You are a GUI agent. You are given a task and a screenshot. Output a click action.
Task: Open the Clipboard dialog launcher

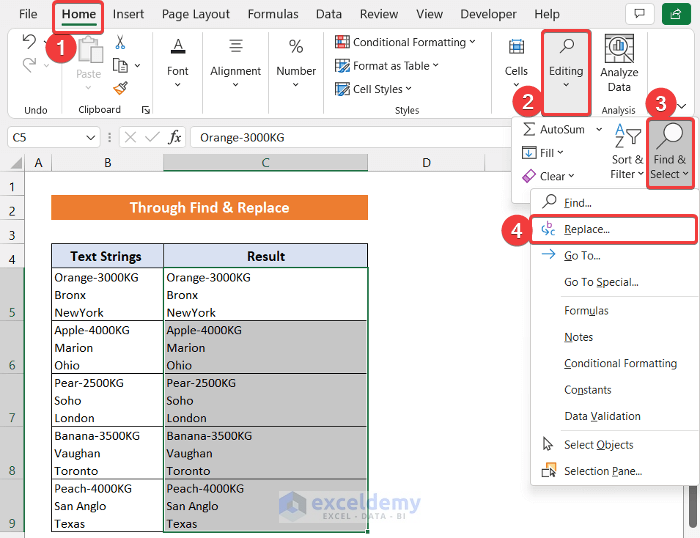pos(146,110)
